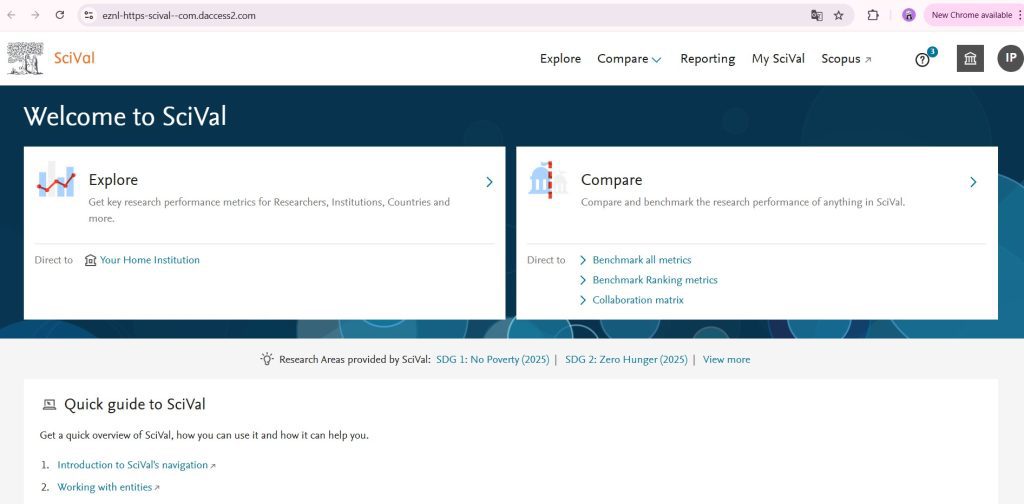Go to My SciVal
Viewport: 1024px width, 504px height.
(x=778, y=59)
